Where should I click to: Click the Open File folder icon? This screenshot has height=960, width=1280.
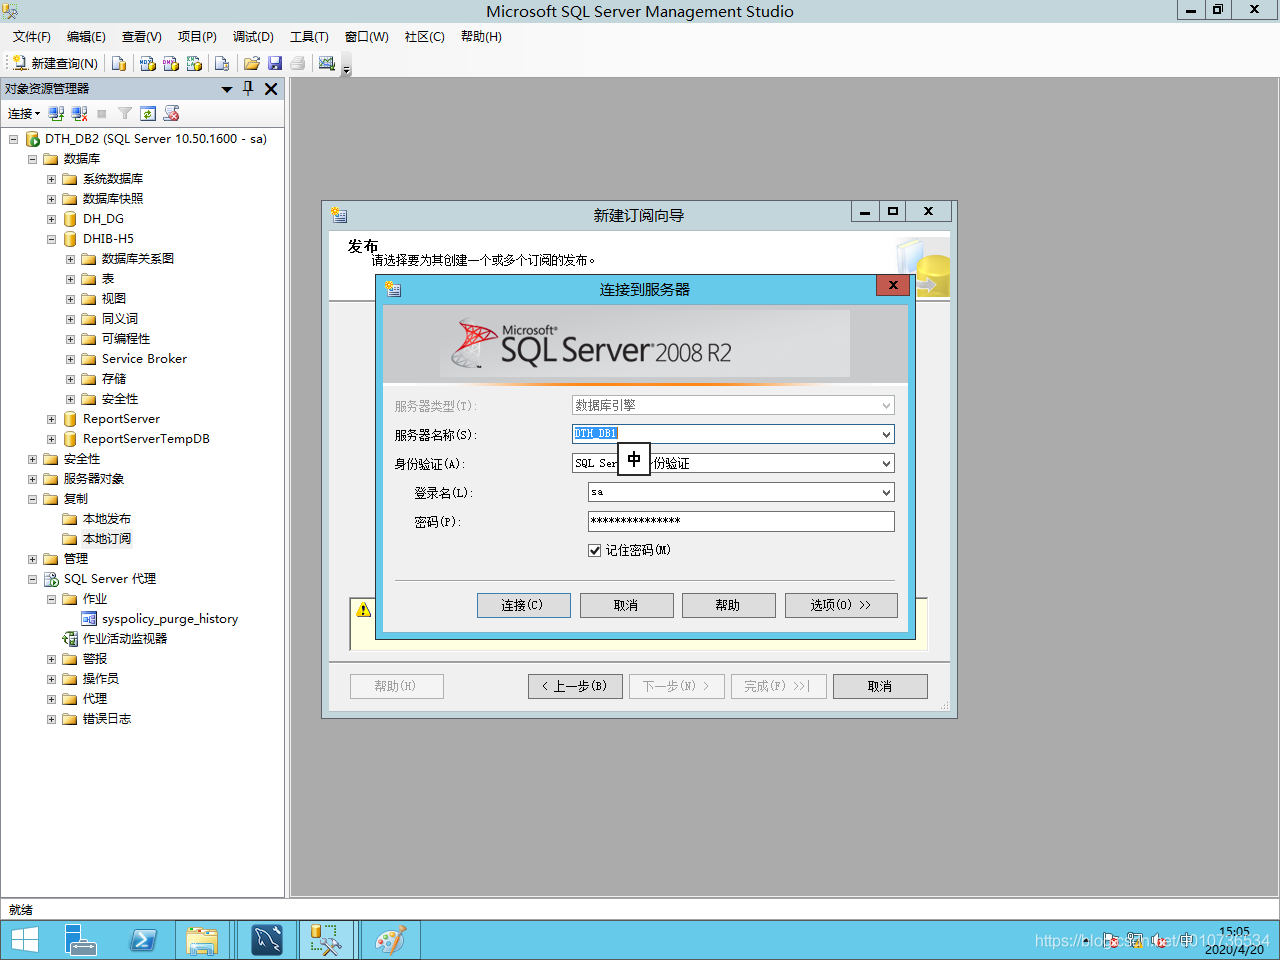pyautogui.click(x=252, y=63)
